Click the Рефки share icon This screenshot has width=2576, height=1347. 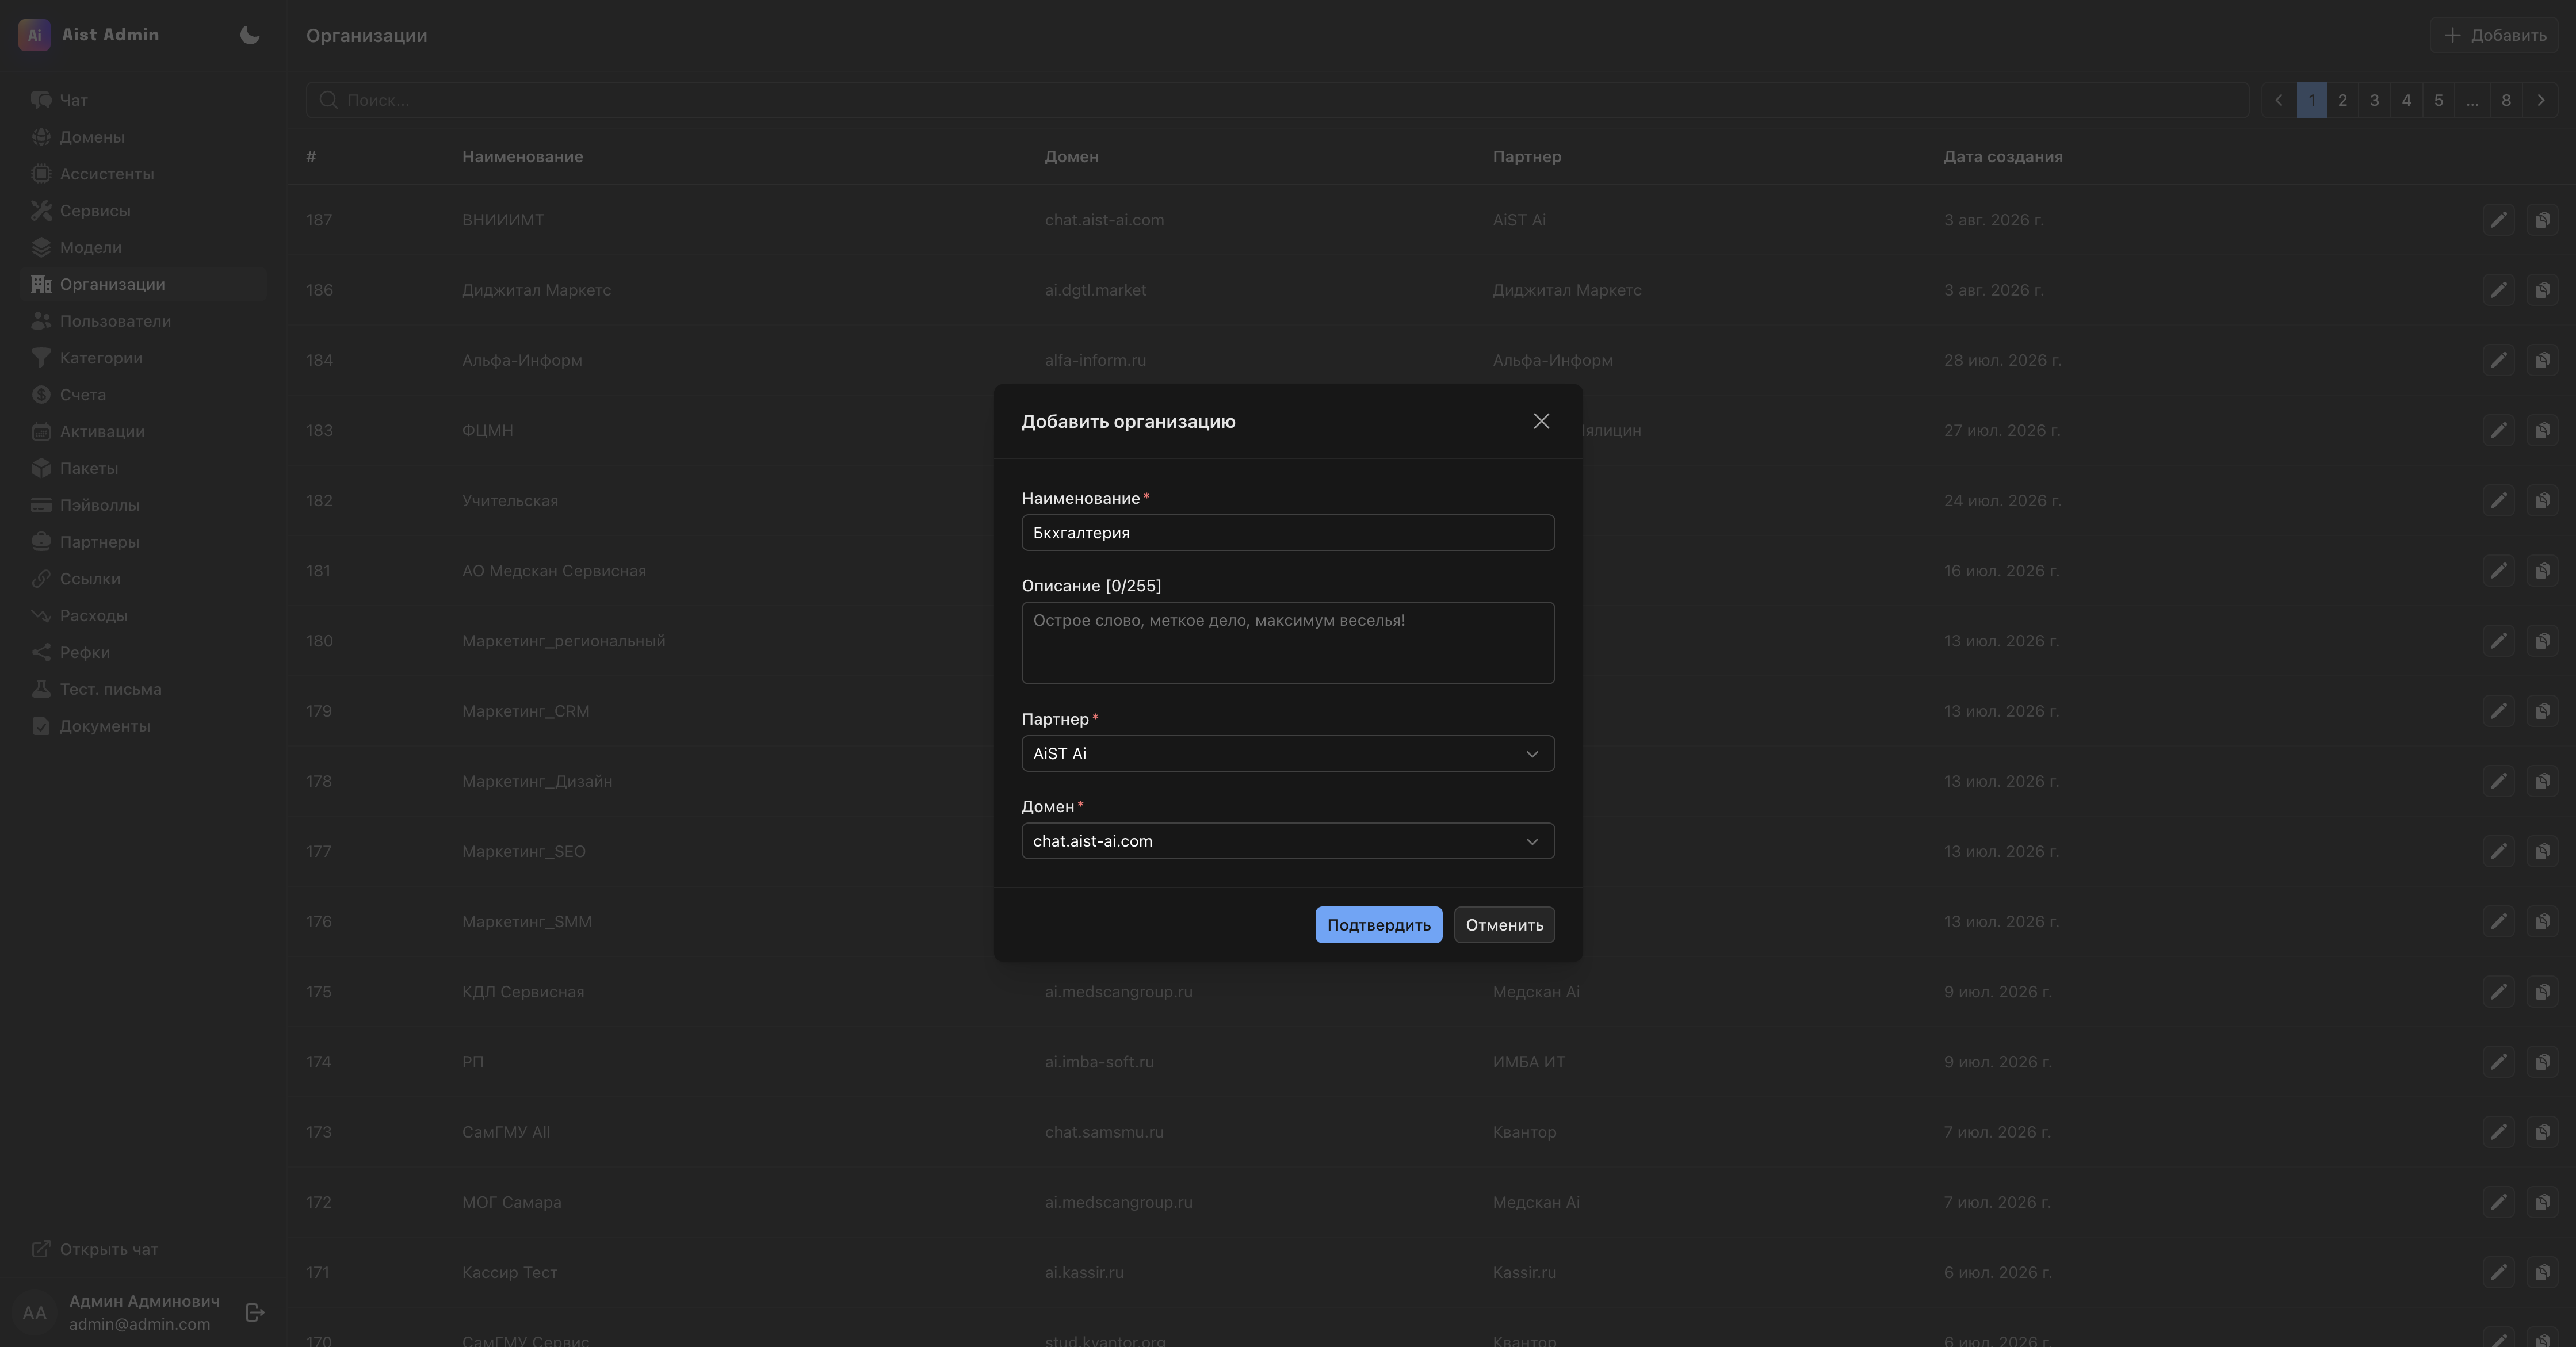[41, 652]
